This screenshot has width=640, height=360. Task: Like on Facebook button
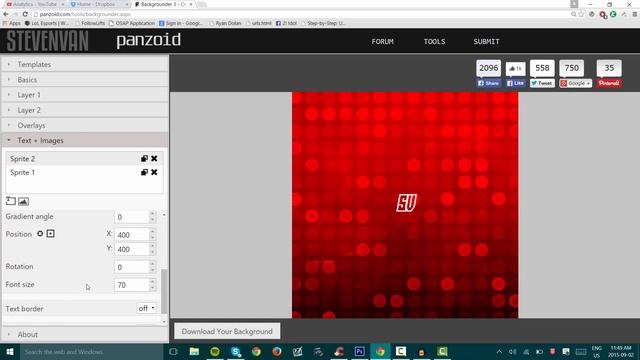coord(516,83)
